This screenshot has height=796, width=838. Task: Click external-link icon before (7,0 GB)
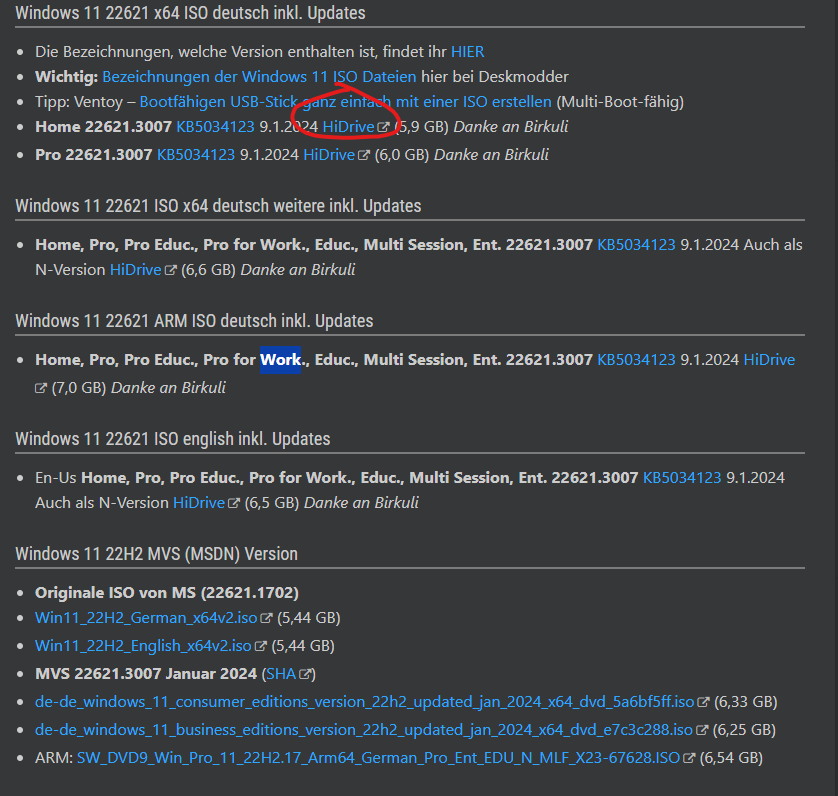tap(41, 388)
